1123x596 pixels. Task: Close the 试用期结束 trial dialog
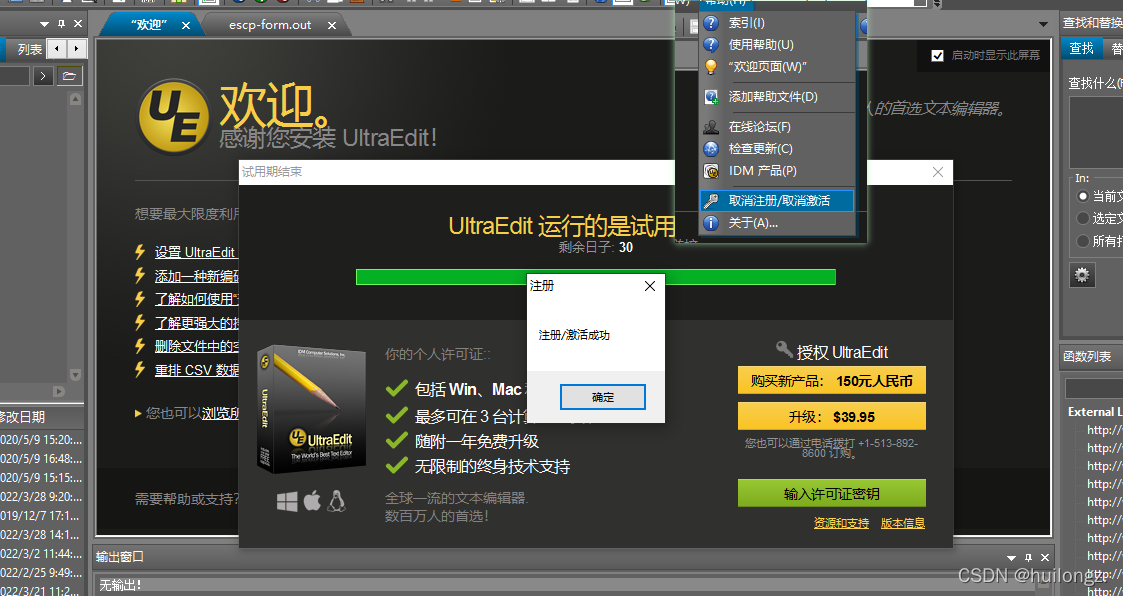938,172
